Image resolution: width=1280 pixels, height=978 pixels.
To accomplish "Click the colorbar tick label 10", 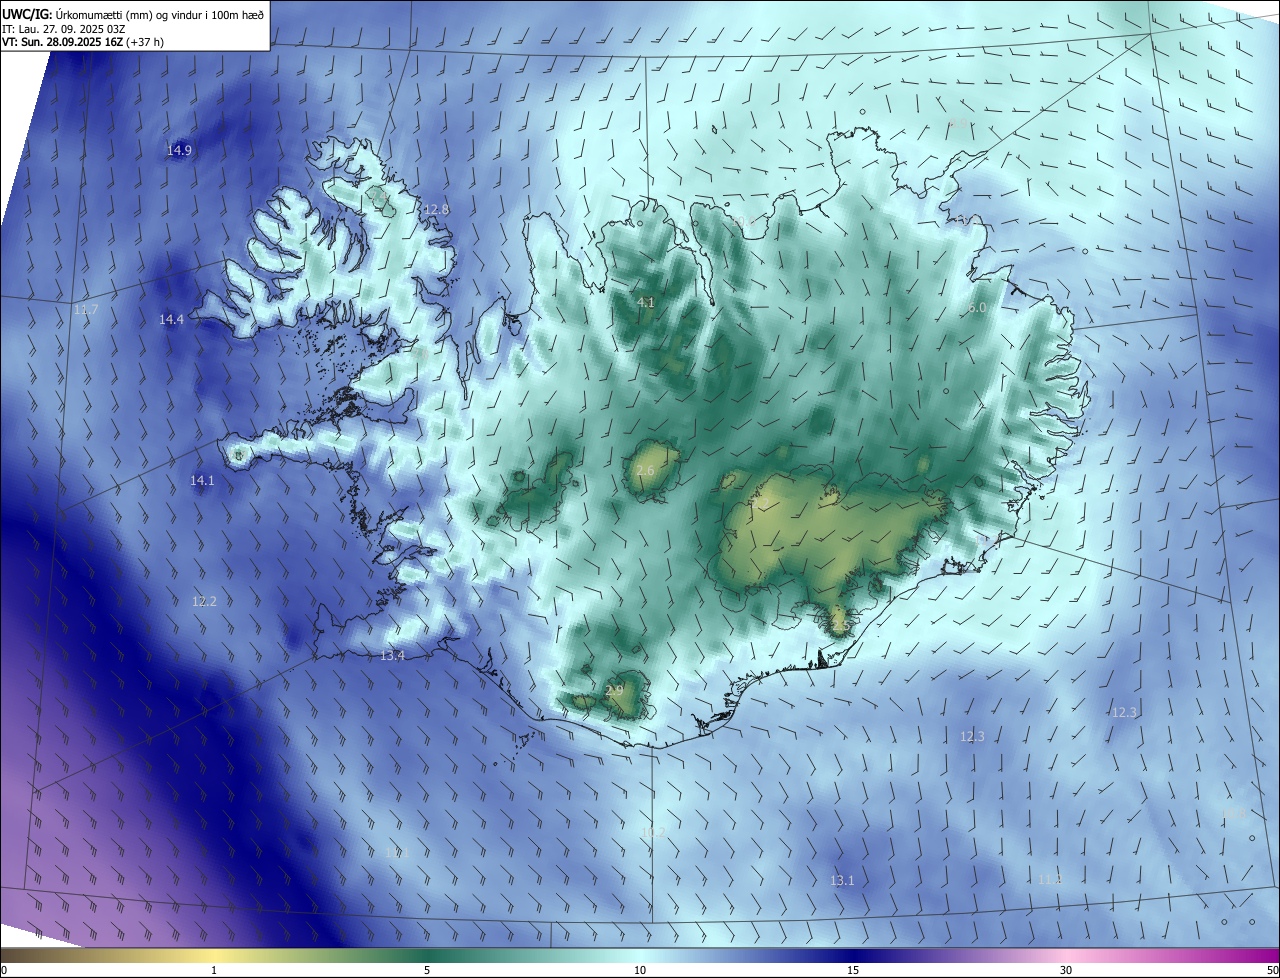I will (640, 970).
